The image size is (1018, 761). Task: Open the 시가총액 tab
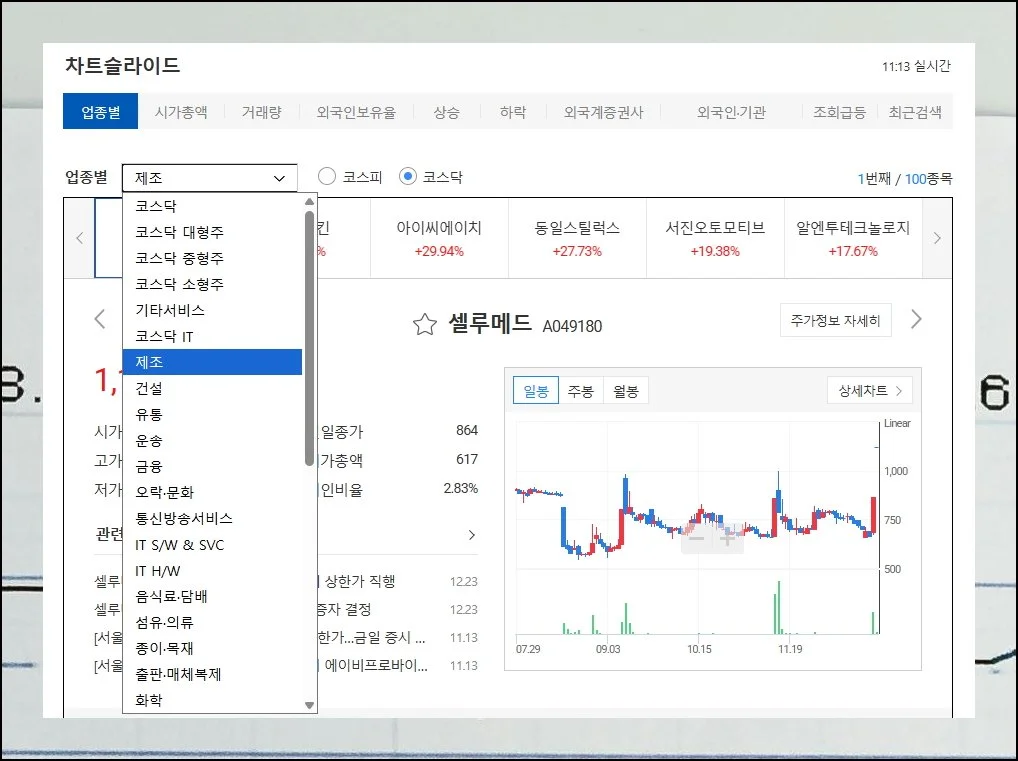(181, 113)
